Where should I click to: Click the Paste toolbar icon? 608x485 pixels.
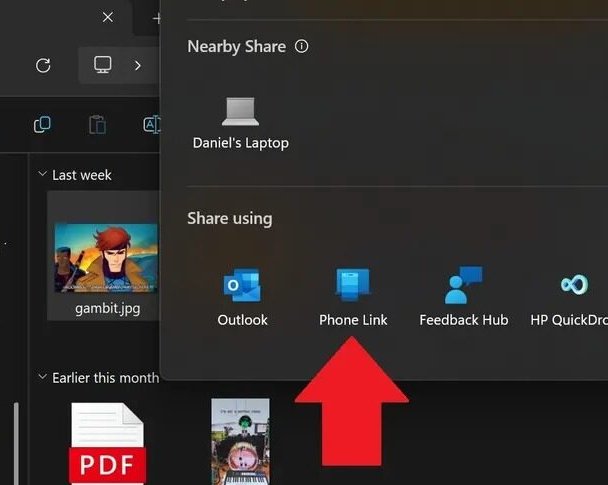click(x=97, y=125)
